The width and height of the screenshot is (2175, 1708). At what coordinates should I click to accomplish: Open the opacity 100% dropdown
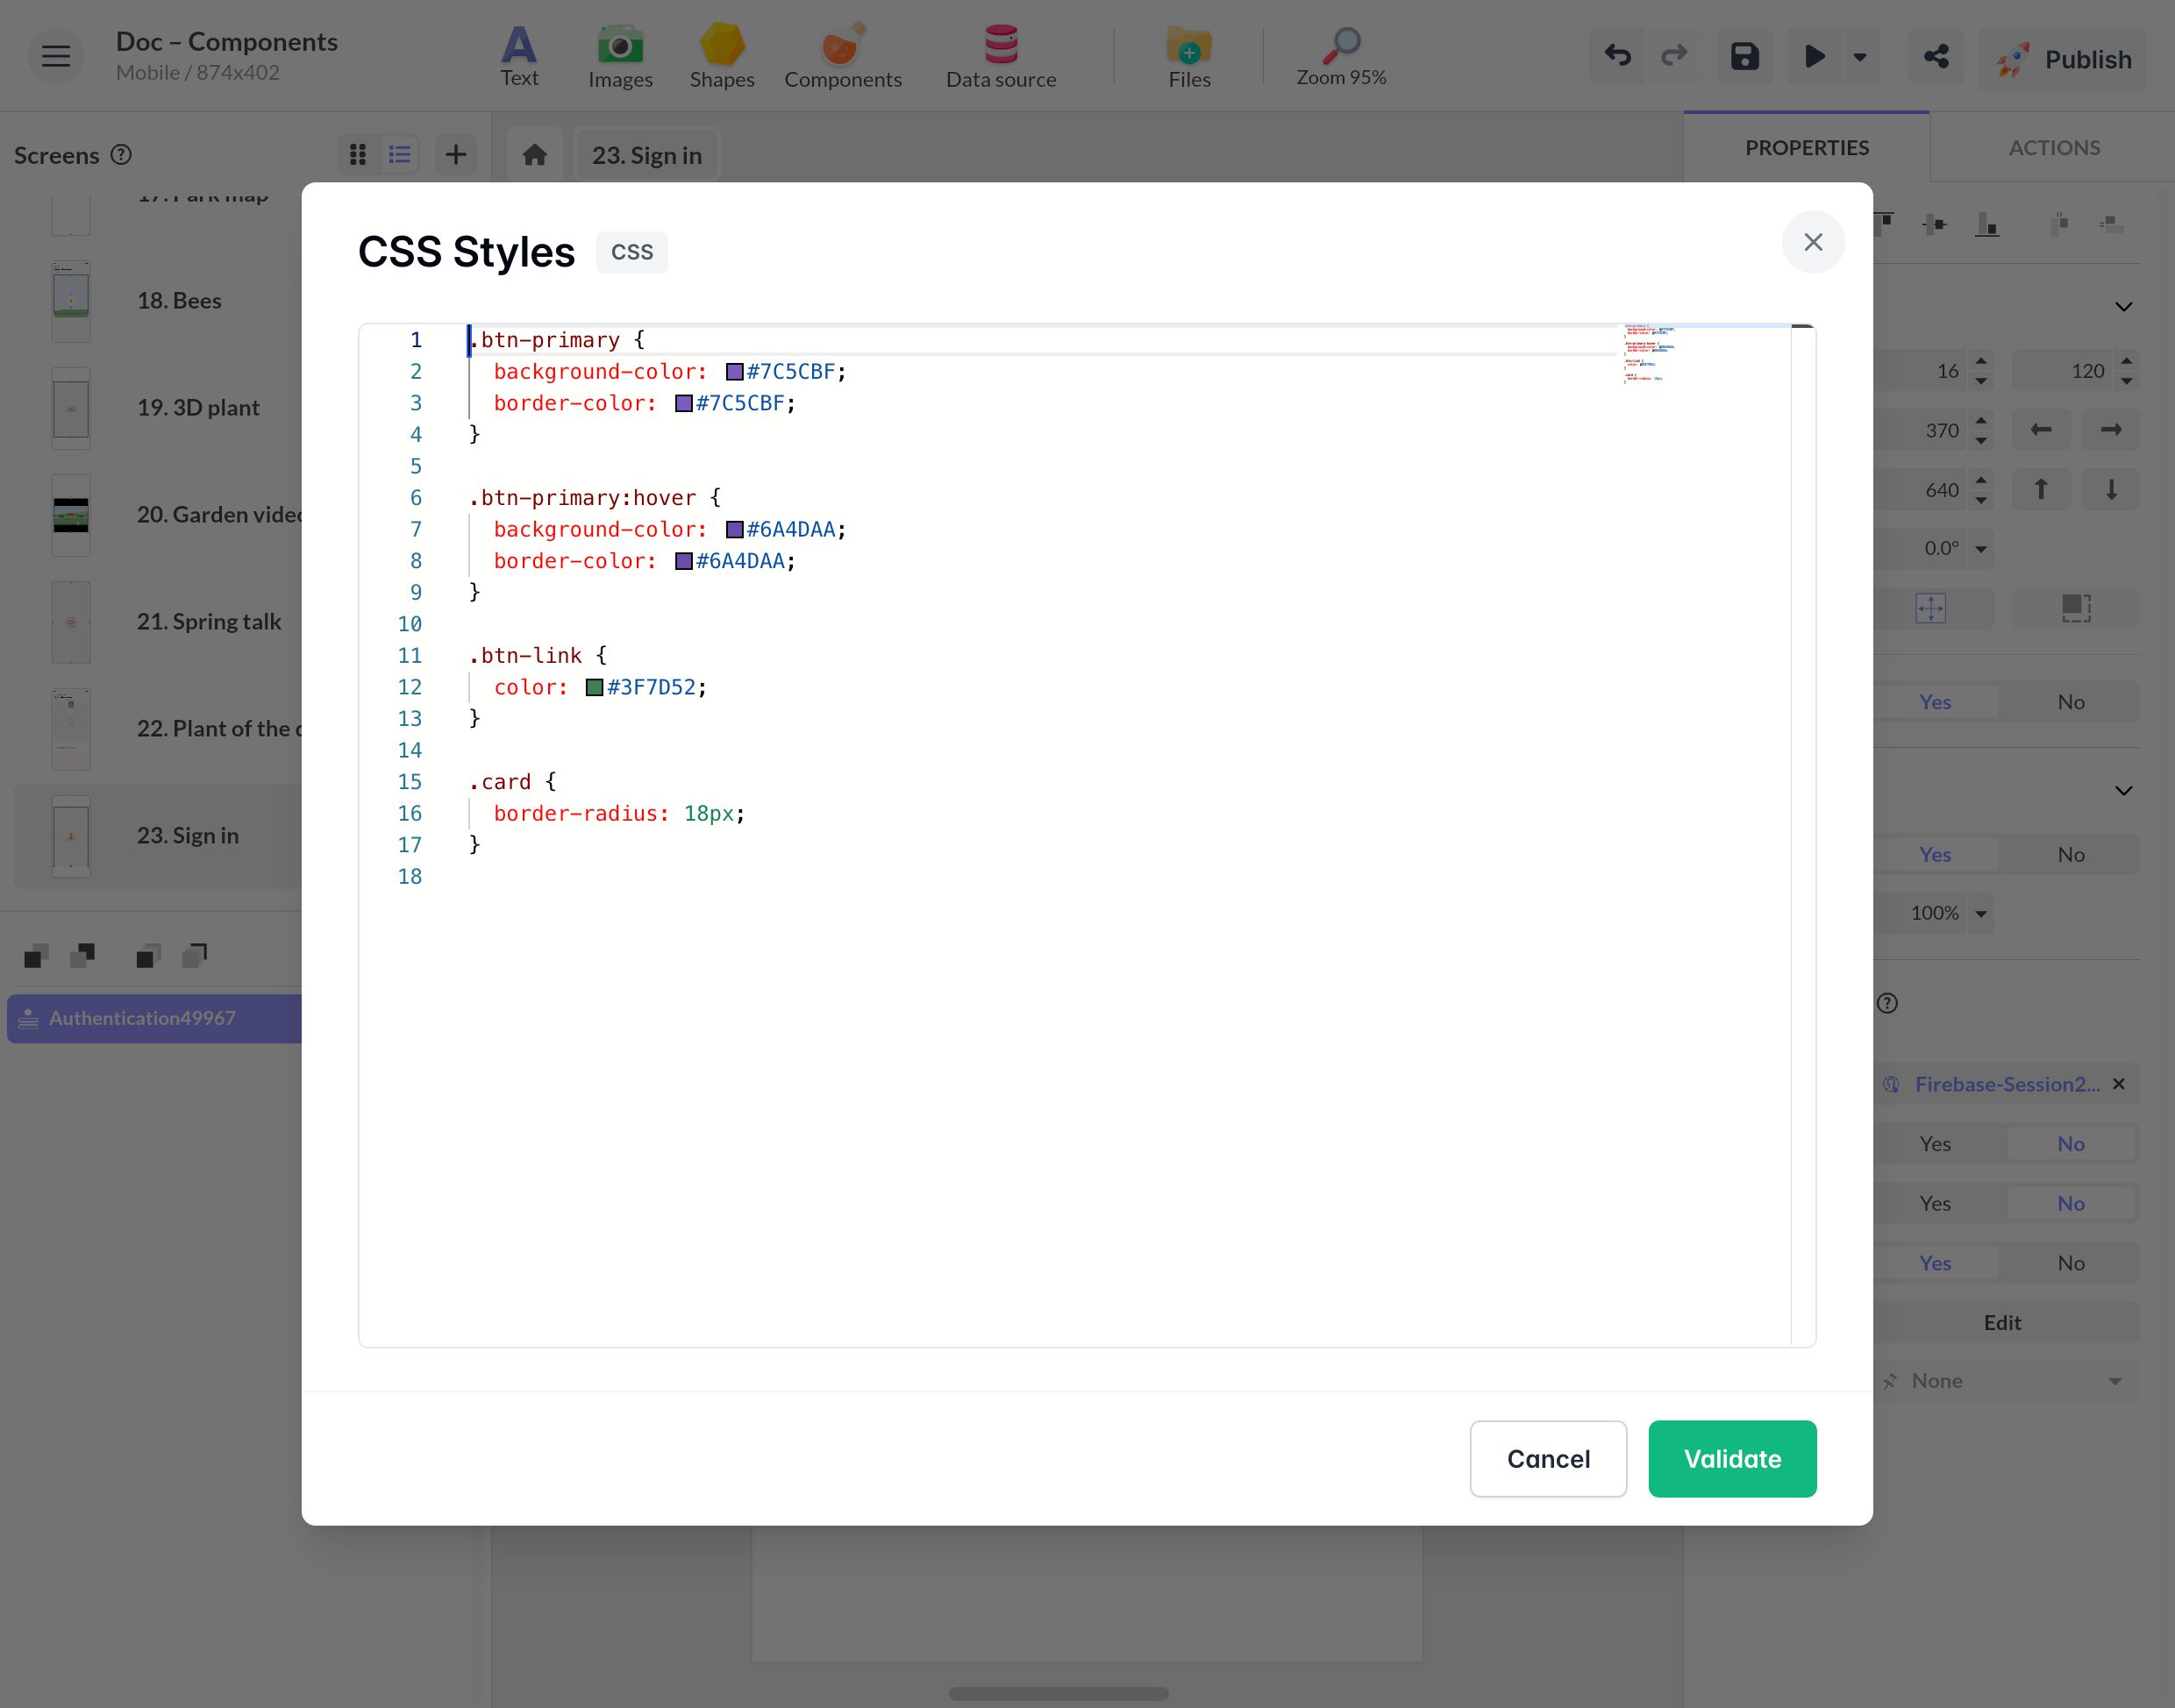pyautogui.click(x=1981, y=914)
